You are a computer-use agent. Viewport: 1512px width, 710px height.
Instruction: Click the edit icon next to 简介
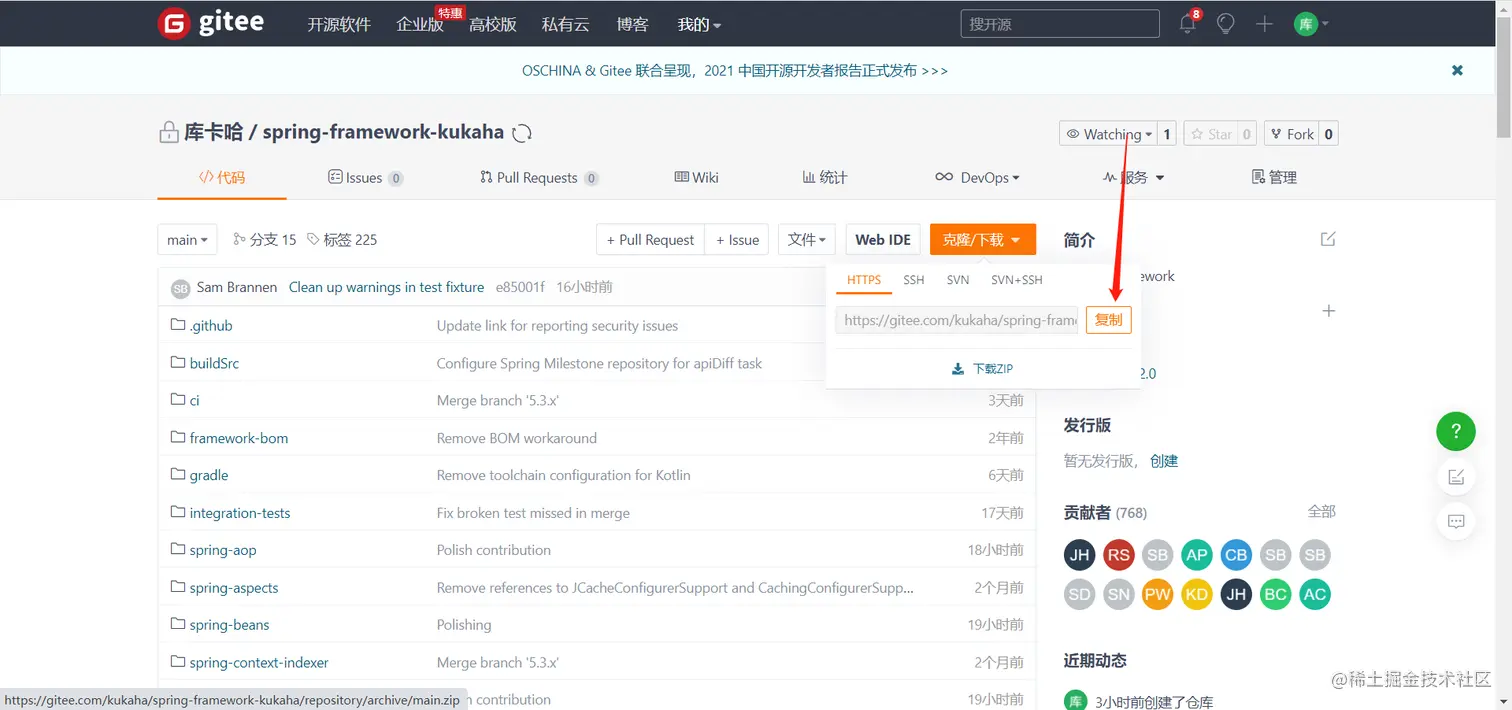pos(1328,239)
